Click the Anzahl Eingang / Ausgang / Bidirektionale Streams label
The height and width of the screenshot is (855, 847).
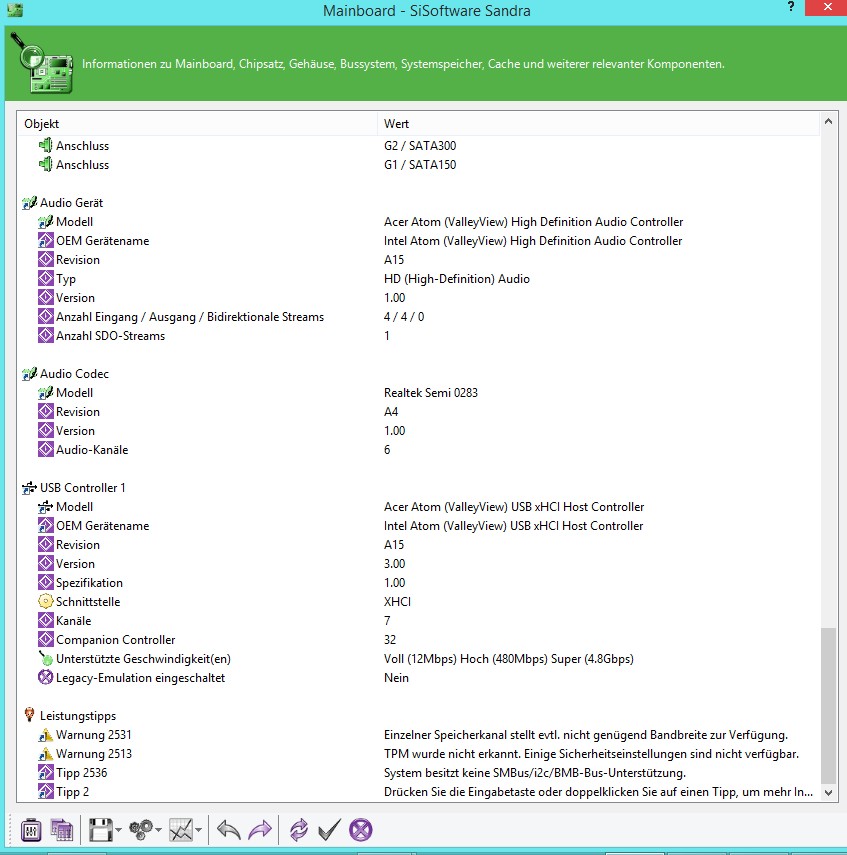(x=190, y=317)
